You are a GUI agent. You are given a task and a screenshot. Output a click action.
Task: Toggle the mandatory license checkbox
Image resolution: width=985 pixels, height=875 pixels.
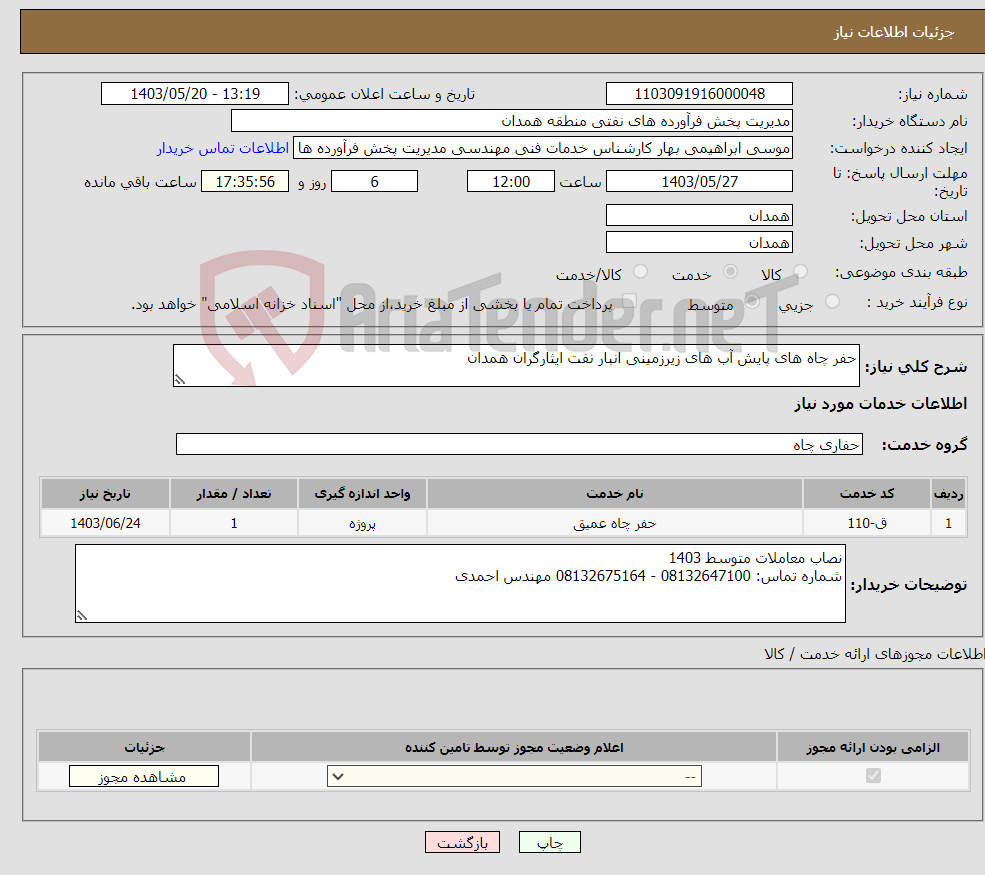click(x=873, y=776)
